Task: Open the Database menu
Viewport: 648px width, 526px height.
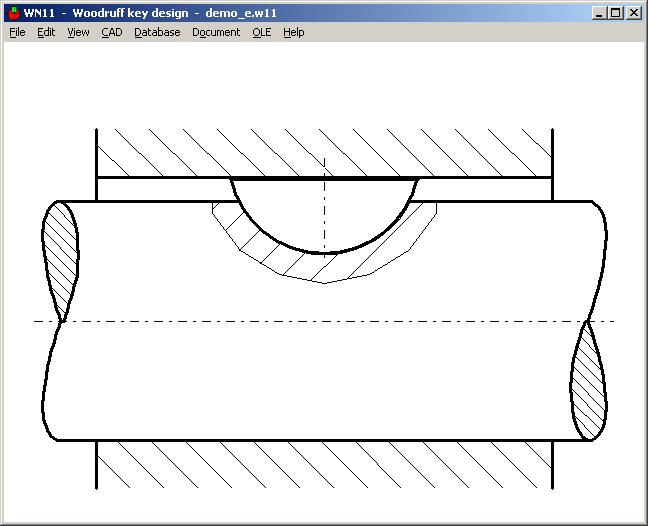Action: click(x=157, y=32)
